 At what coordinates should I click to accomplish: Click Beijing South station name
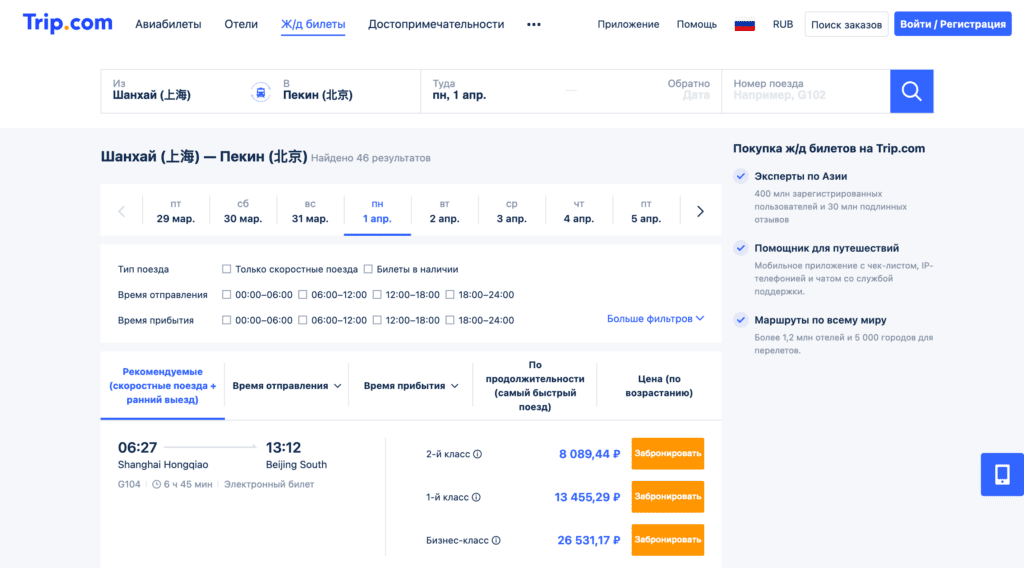[x=296, y=465]
